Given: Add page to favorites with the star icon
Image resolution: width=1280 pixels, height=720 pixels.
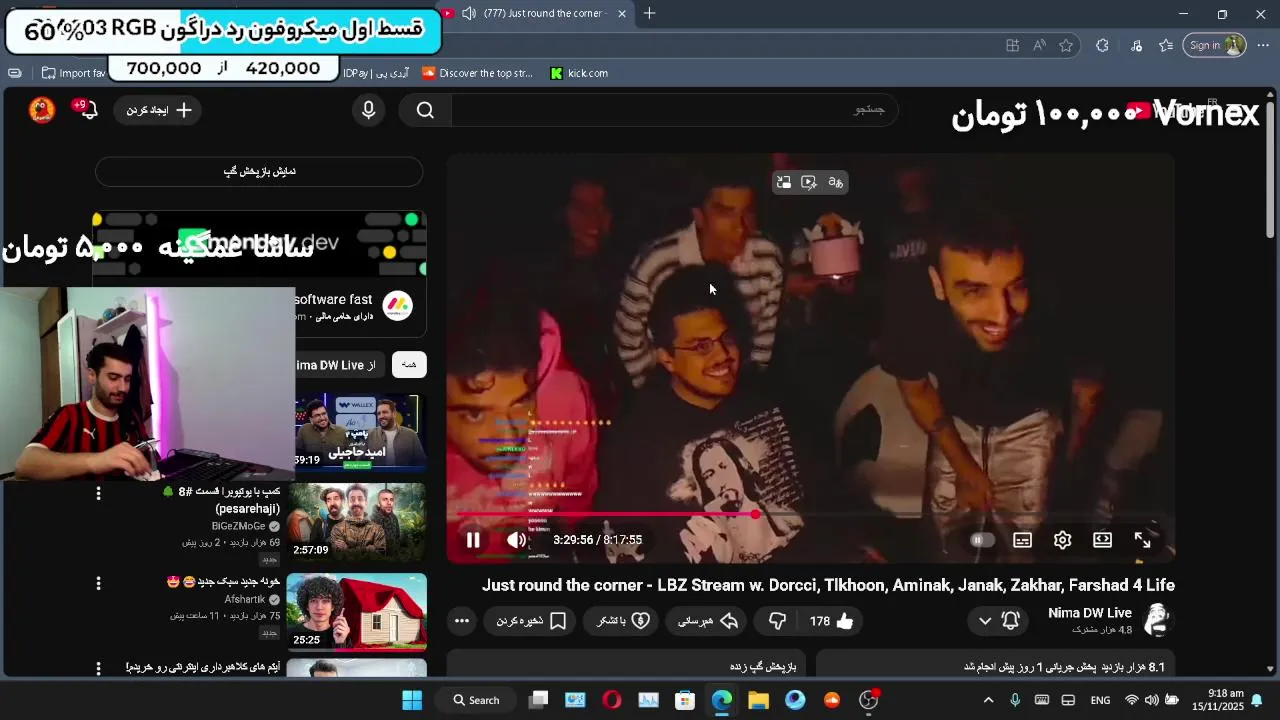Looking at the screenshot, I should tap(1066, 45).
